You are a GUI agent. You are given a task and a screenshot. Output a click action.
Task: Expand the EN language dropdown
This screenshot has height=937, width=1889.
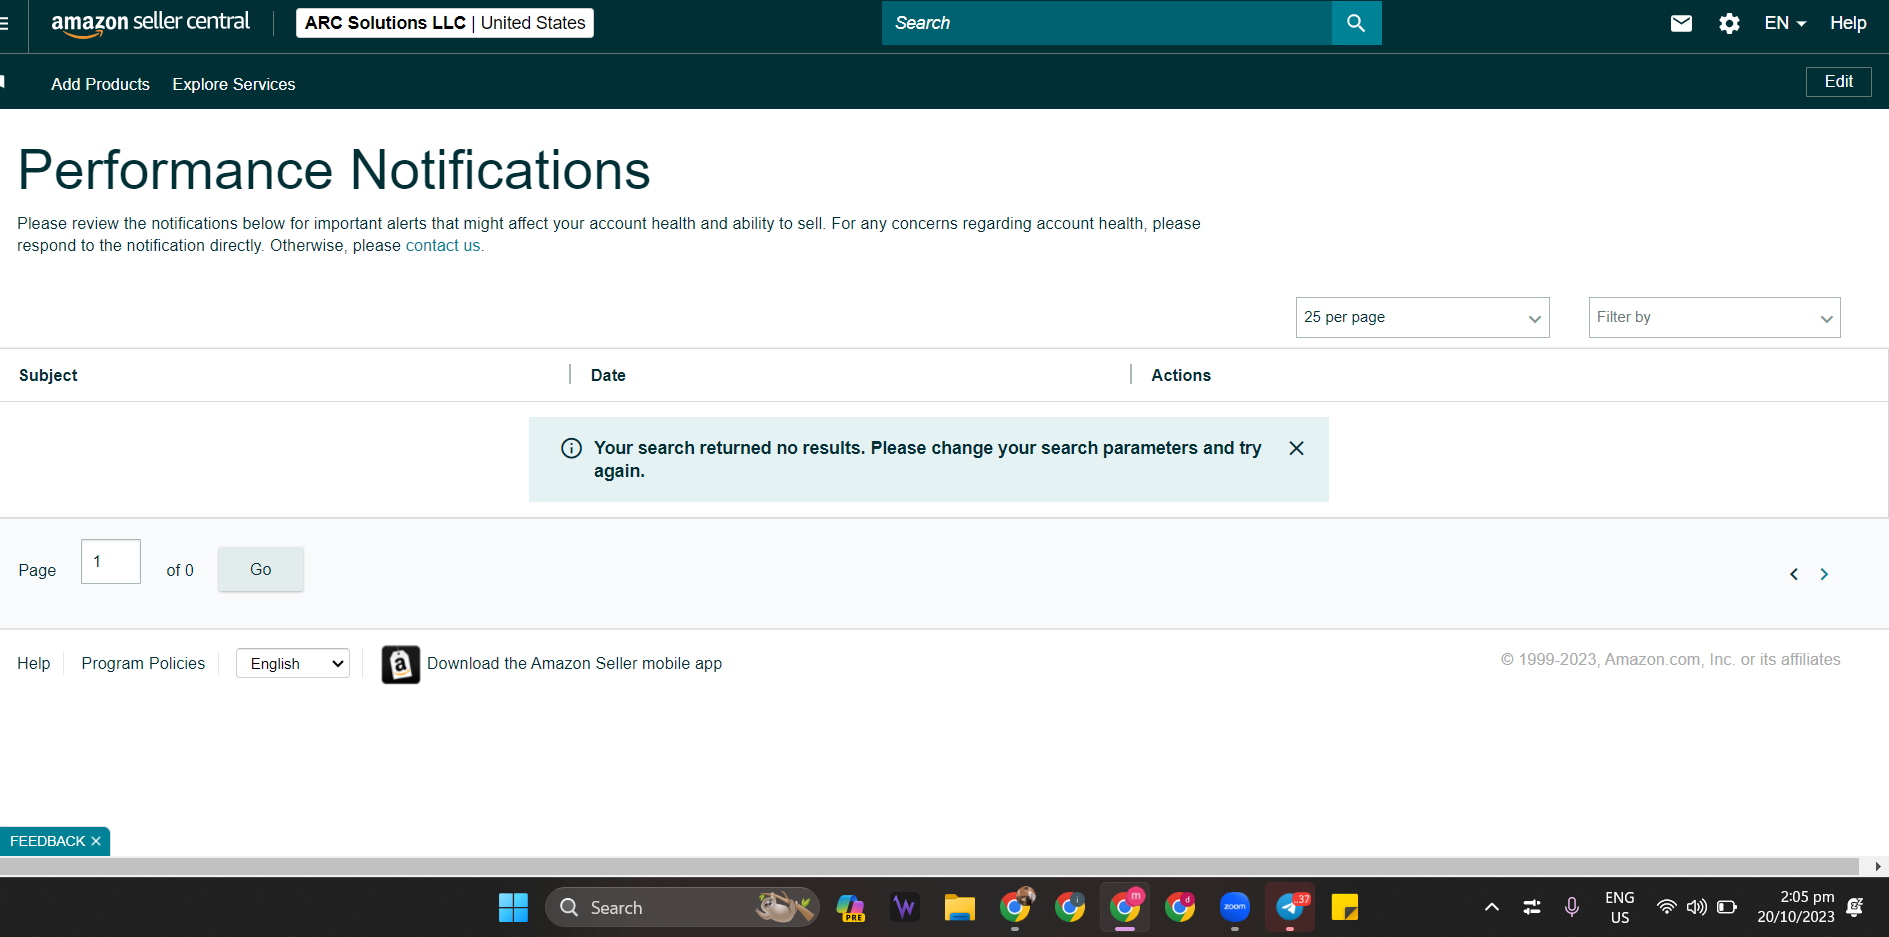[x=1785, y=23]
